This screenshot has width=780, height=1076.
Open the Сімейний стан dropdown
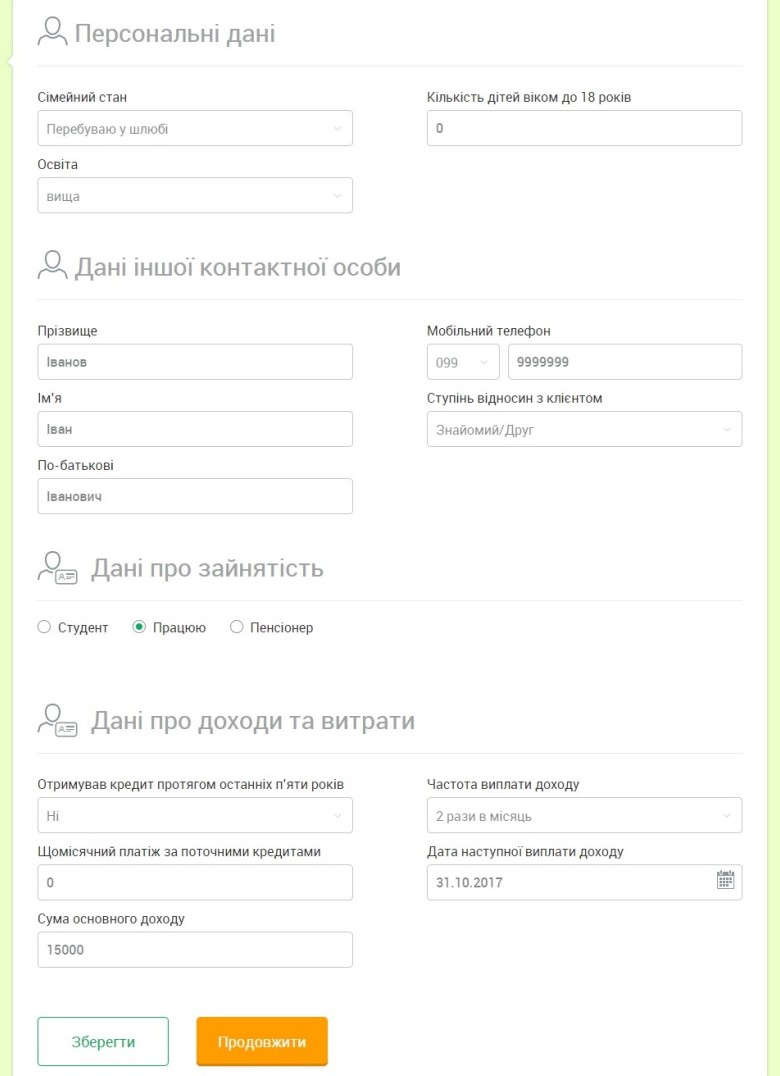coord(195,129)
